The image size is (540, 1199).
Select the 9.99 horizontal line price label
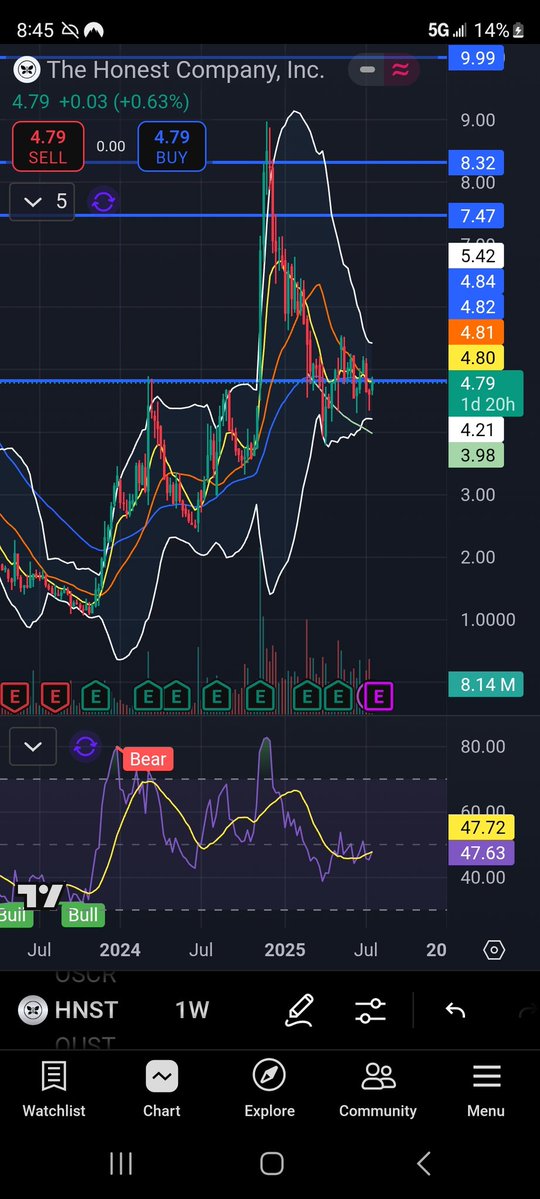click(x=477, y=57)
